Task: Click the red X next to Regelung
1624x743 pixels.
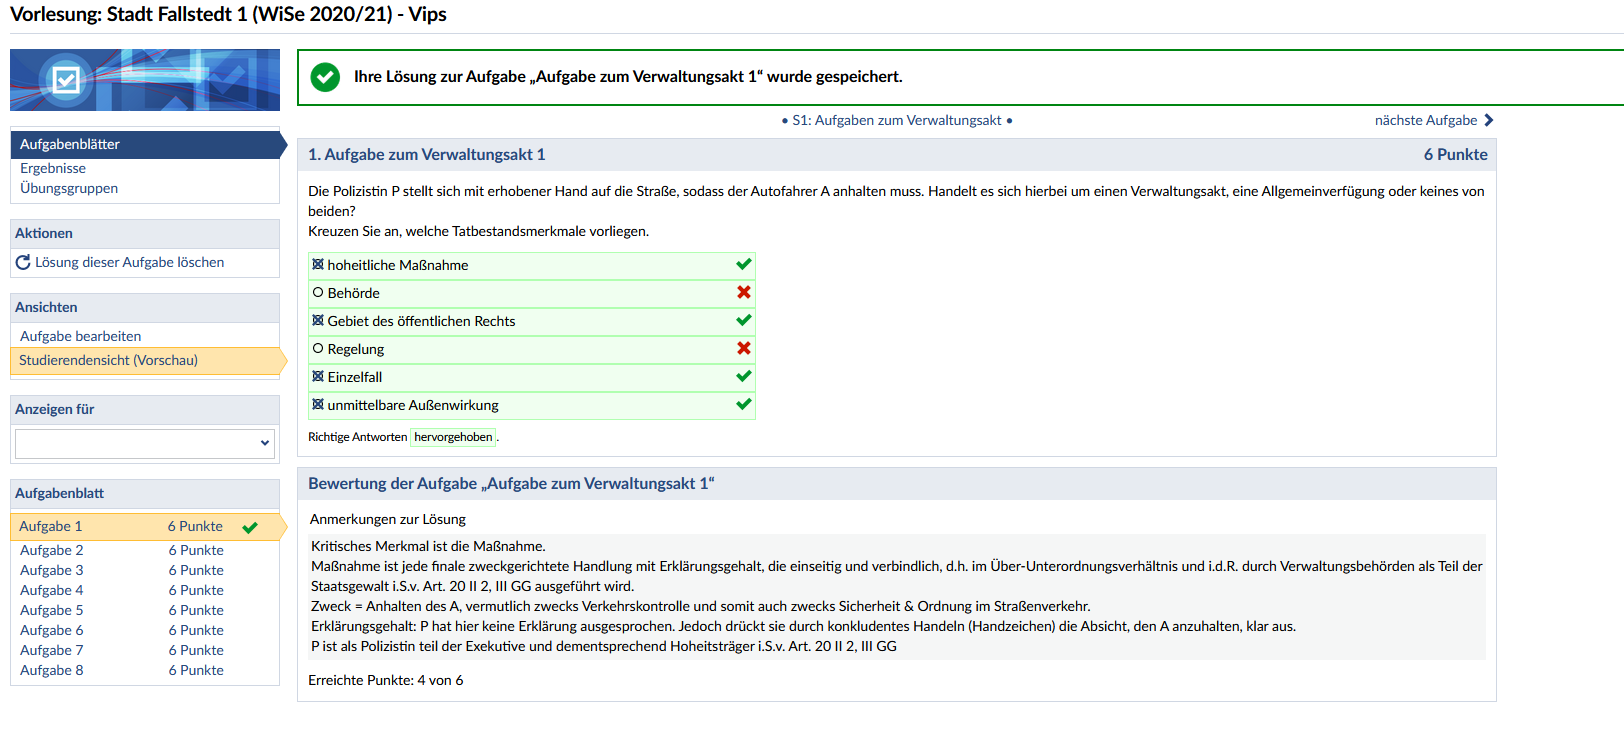Action: 743,349
